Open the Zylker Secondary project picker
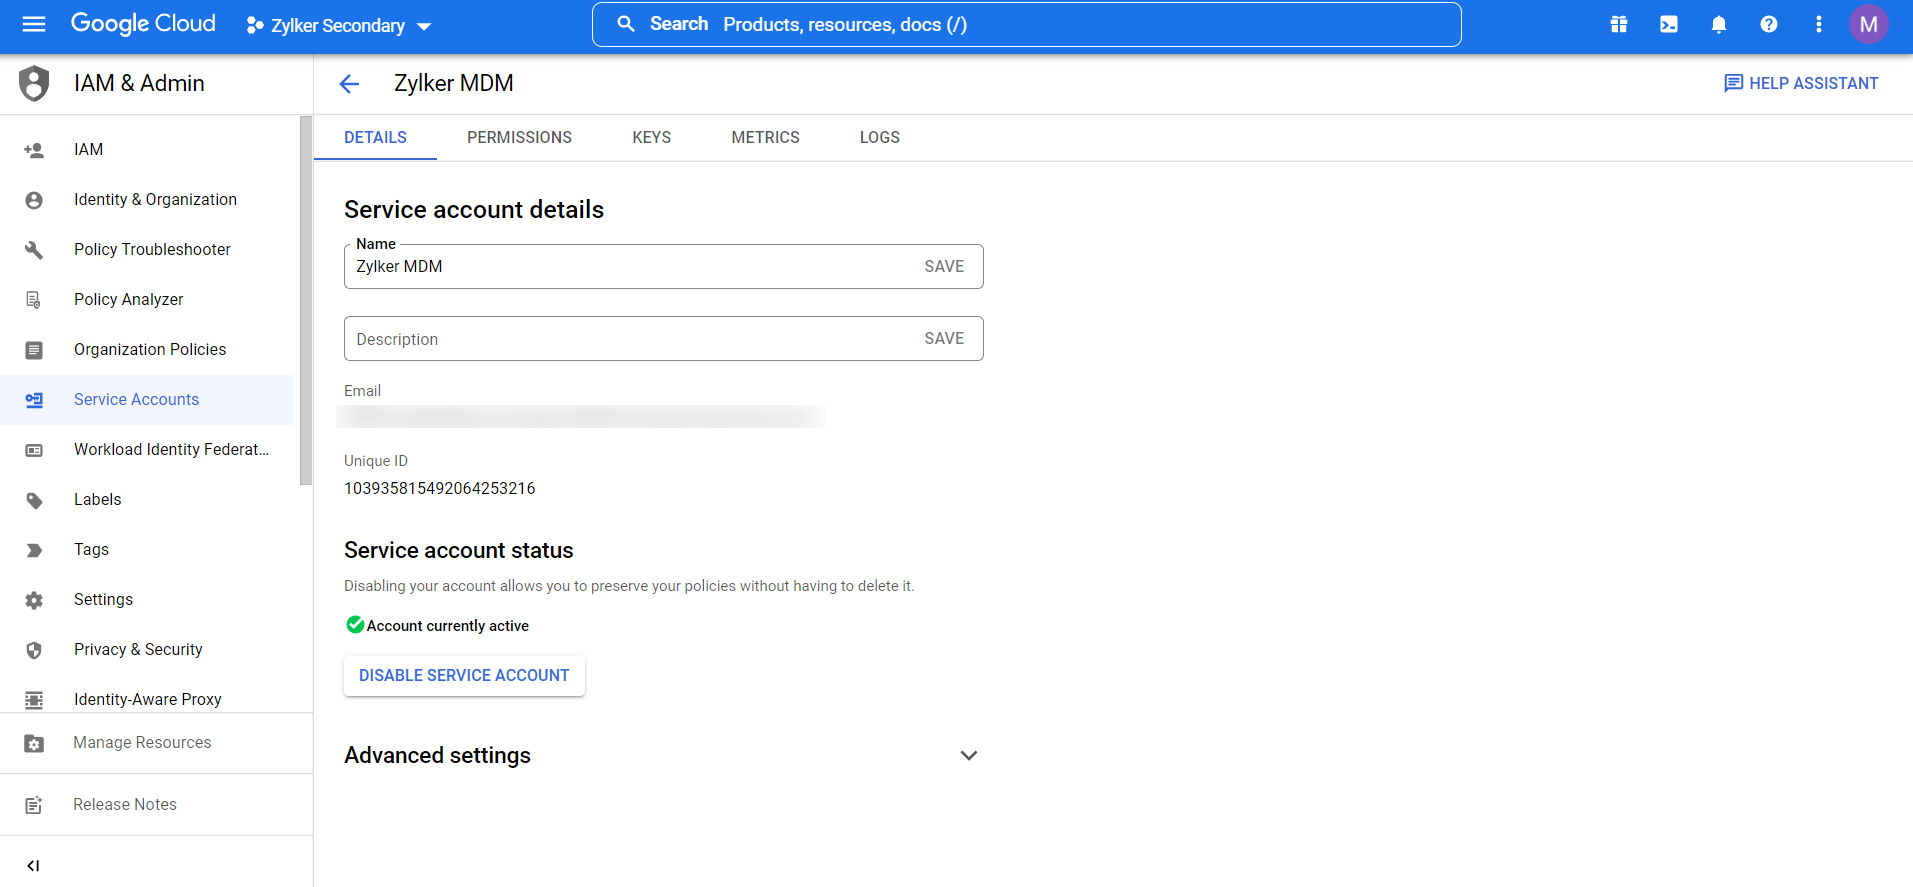The height and width of the screenshot is (887, 1913). click(339, 26)
